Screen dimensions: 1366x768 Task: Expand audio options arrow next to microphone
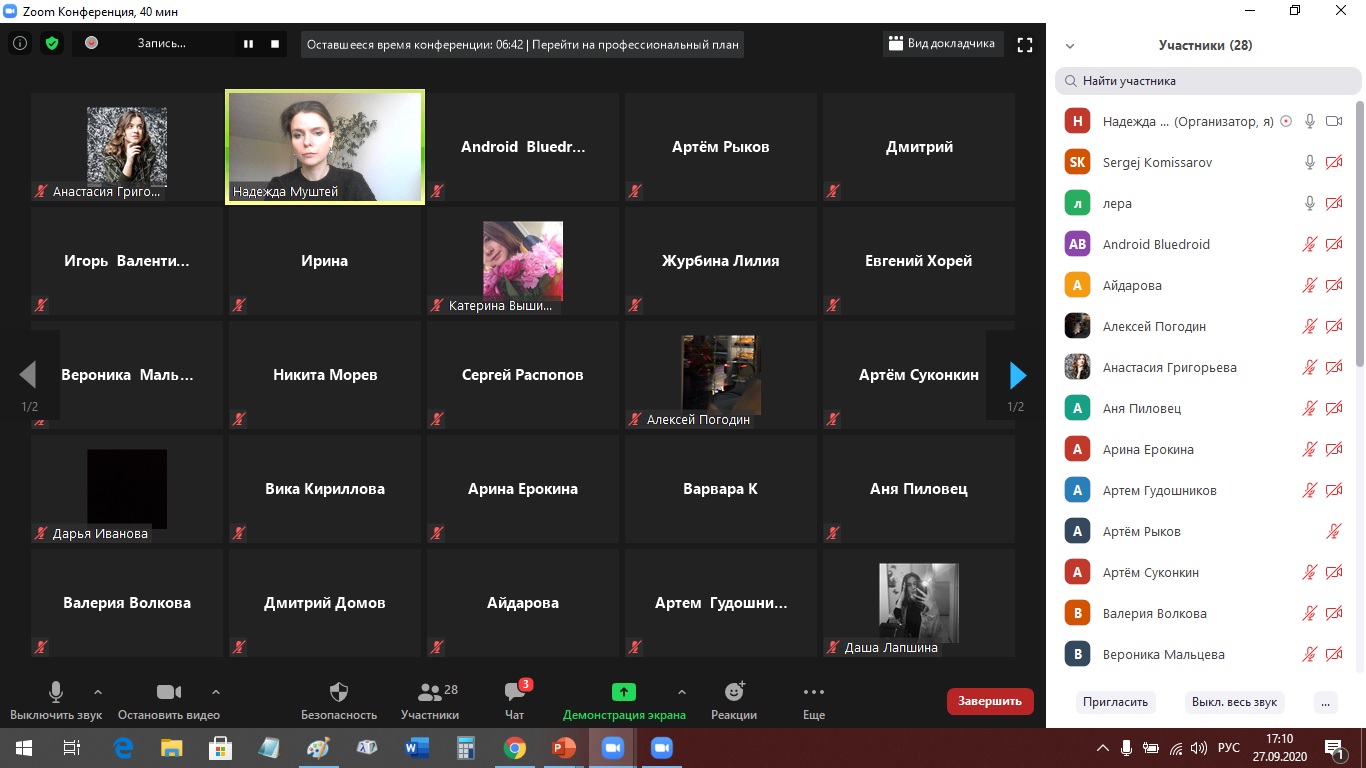[98, 692]
